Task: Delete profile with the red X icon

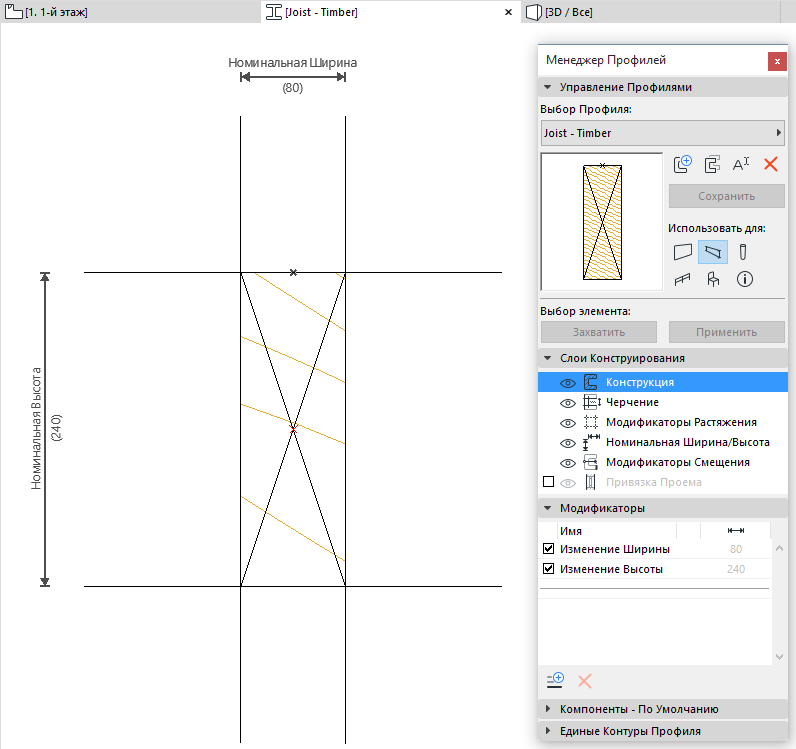Action: click(x=770, y=165)
